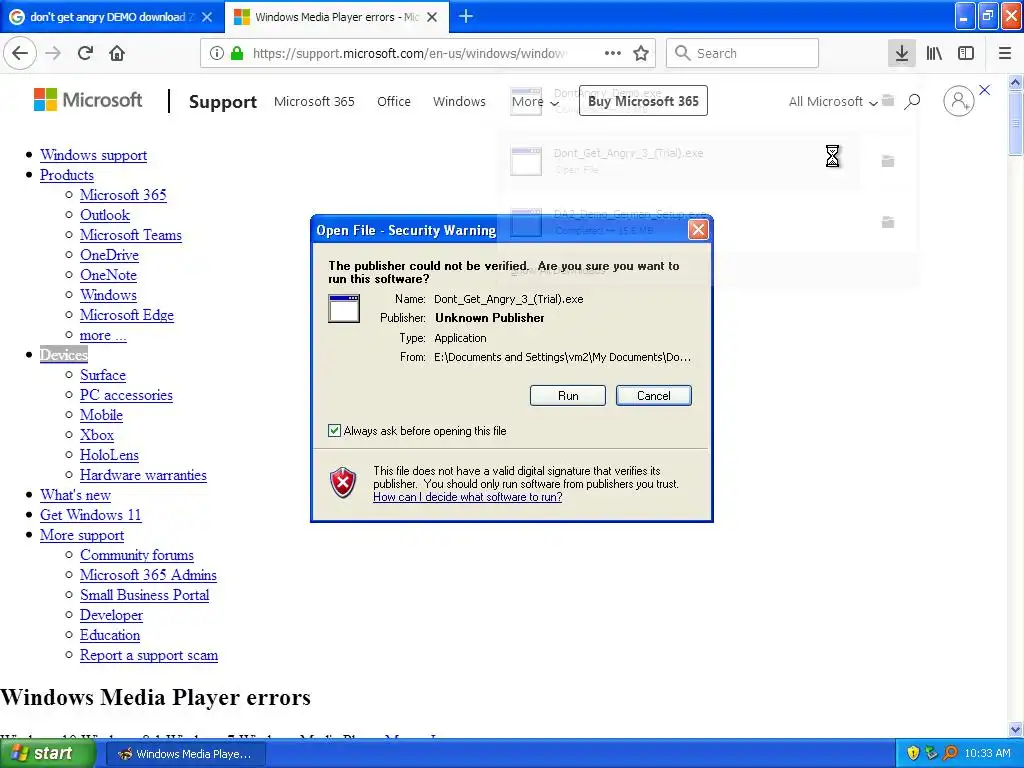Click the Windows Security Center tray shield icon
Screen dimensions: 1024x768
coord(913,753)
